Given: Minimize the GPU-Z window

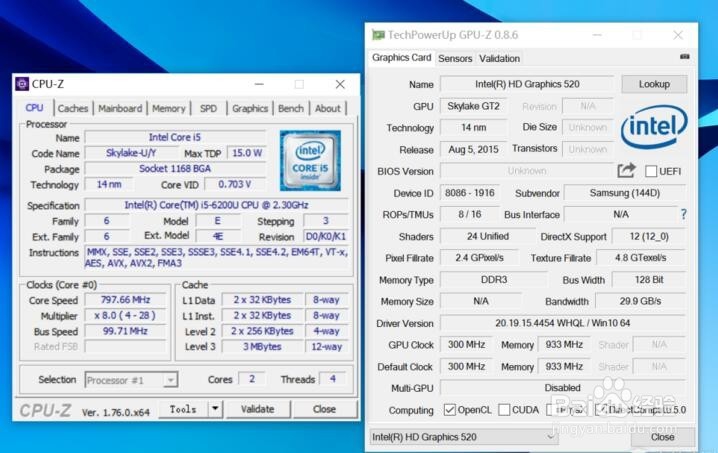Looking at the screenshot, I should [x=597, y=35].
